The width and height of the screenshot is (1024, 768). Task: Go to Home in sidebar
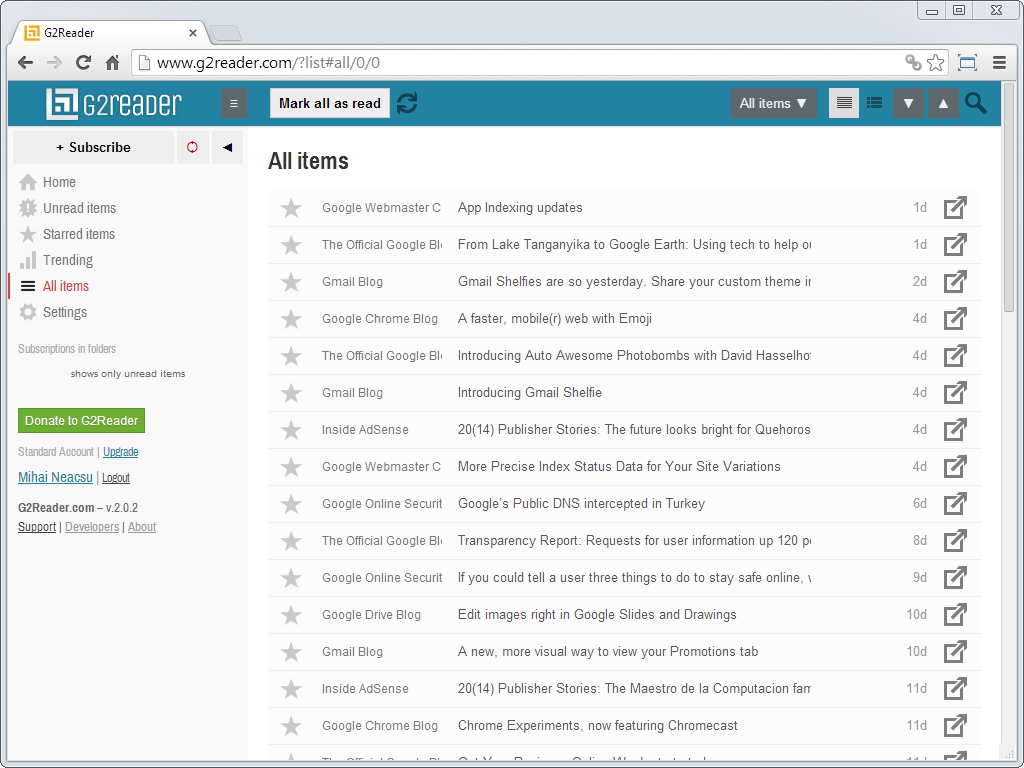[x=48, y=182]
